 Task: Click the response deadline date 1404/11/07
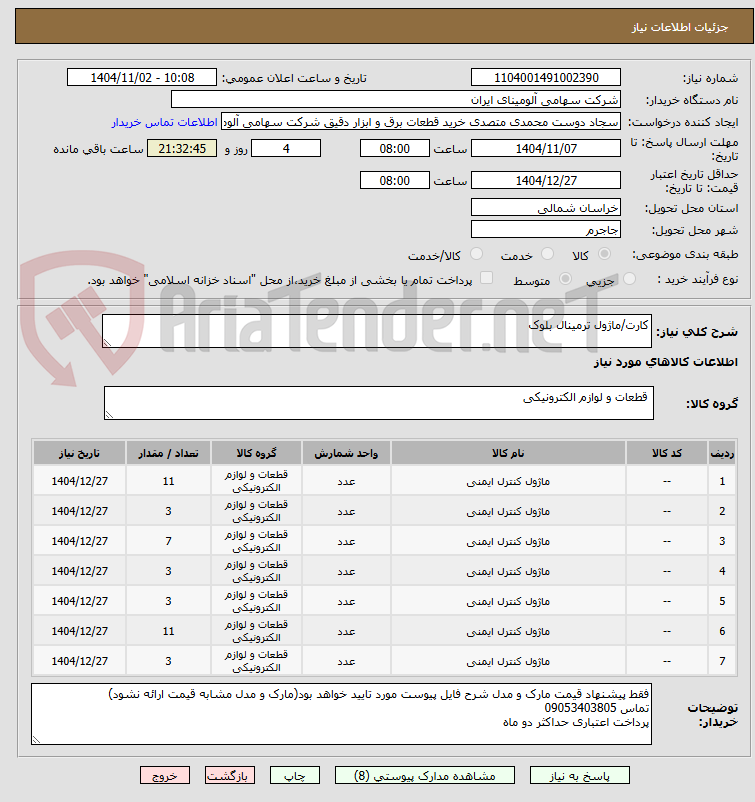click(546, 149)
